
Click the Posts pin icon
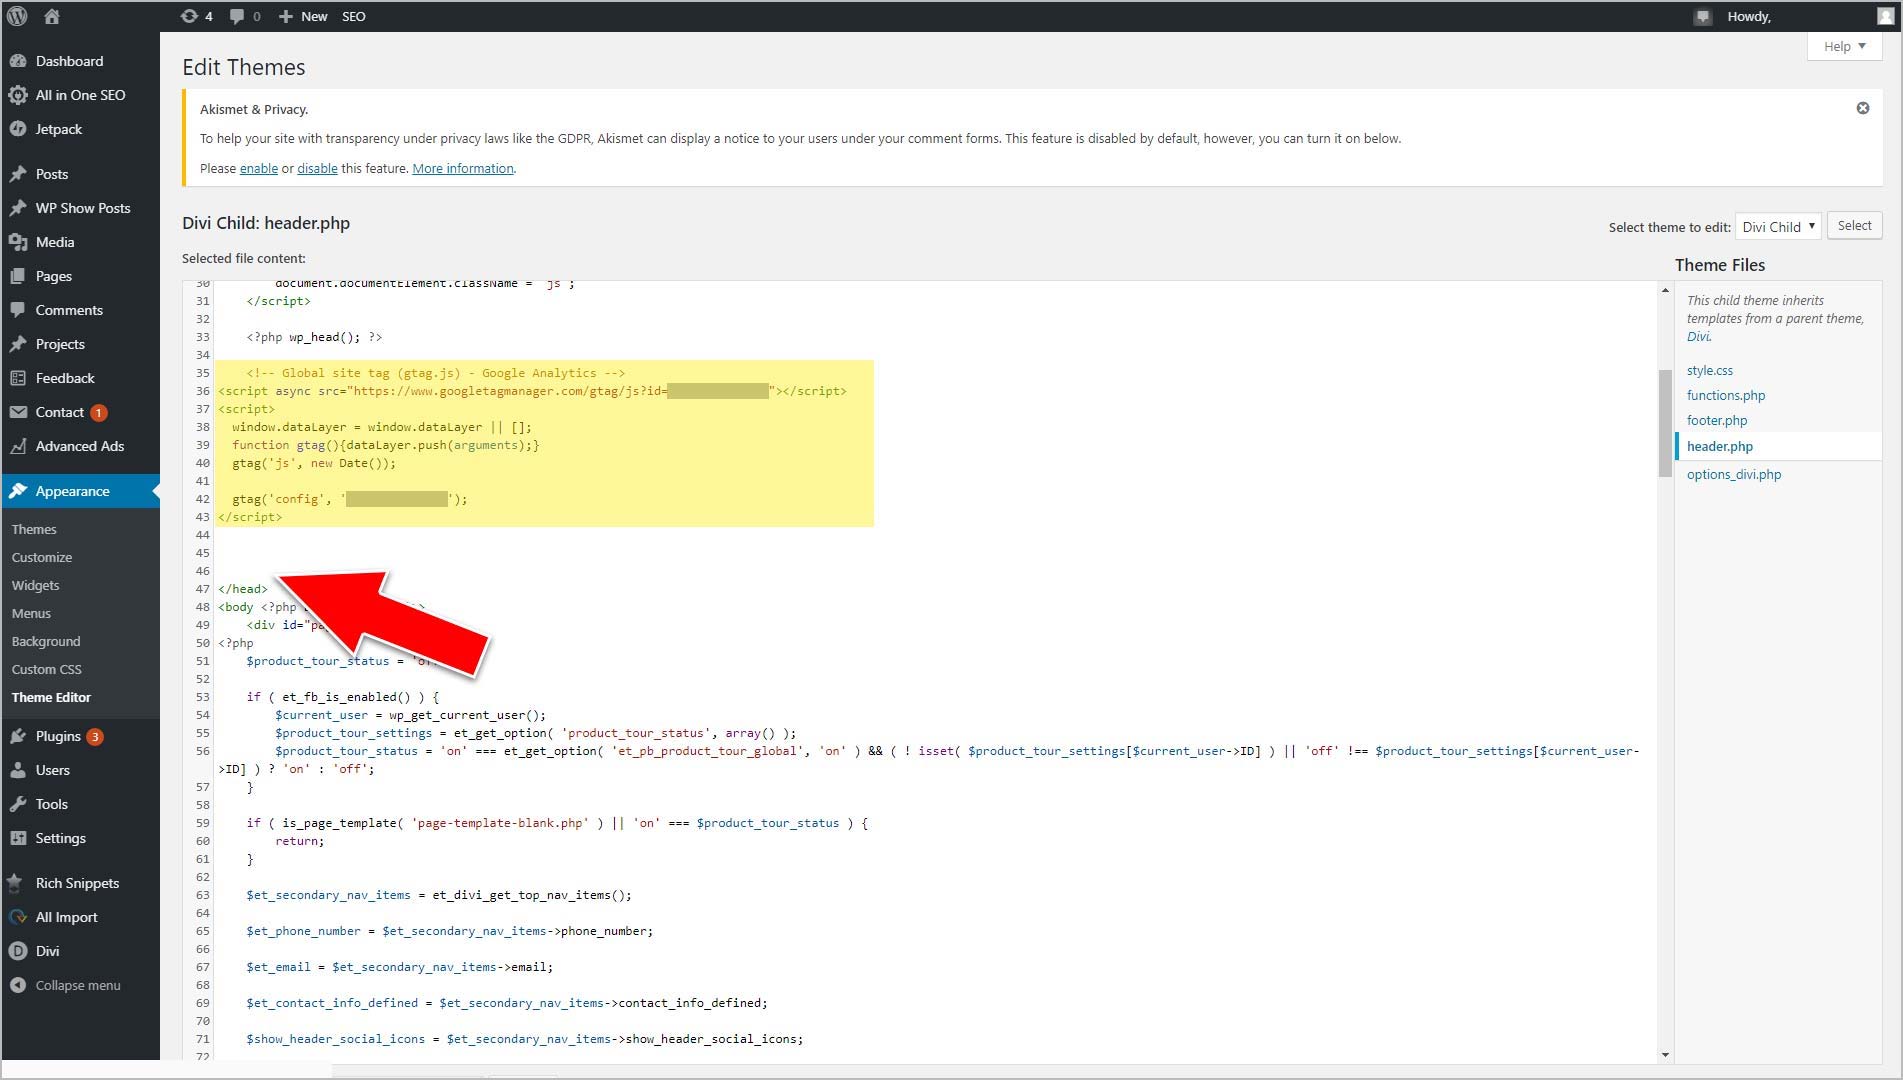pos(17,174)
